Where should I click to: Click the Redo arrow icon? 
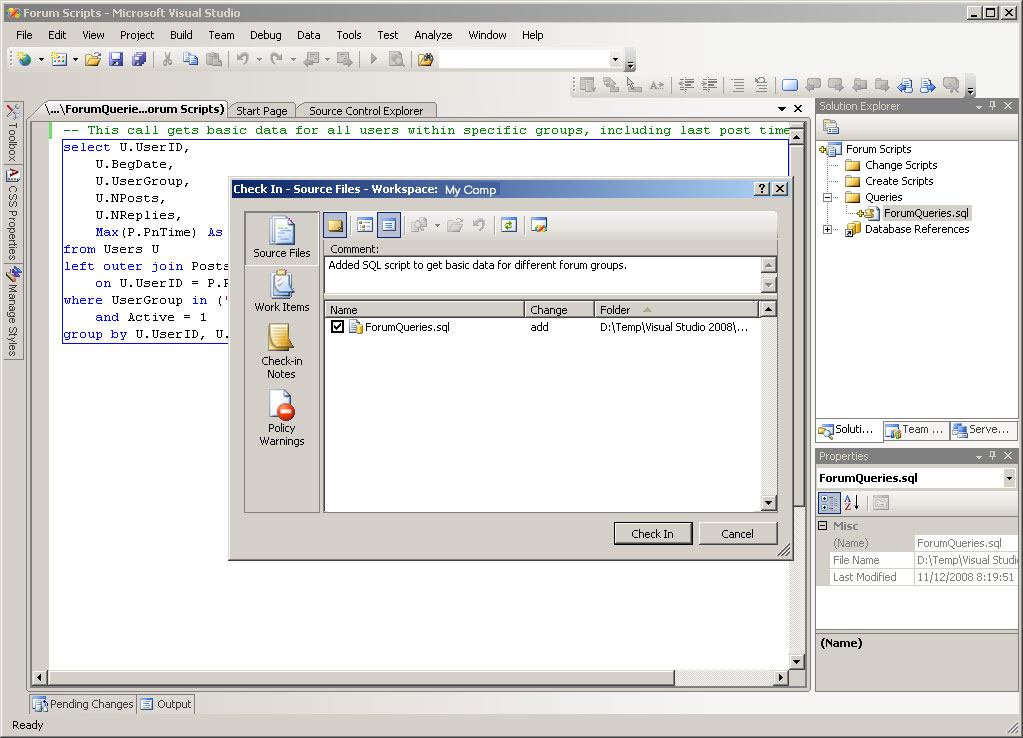point(277,59)
